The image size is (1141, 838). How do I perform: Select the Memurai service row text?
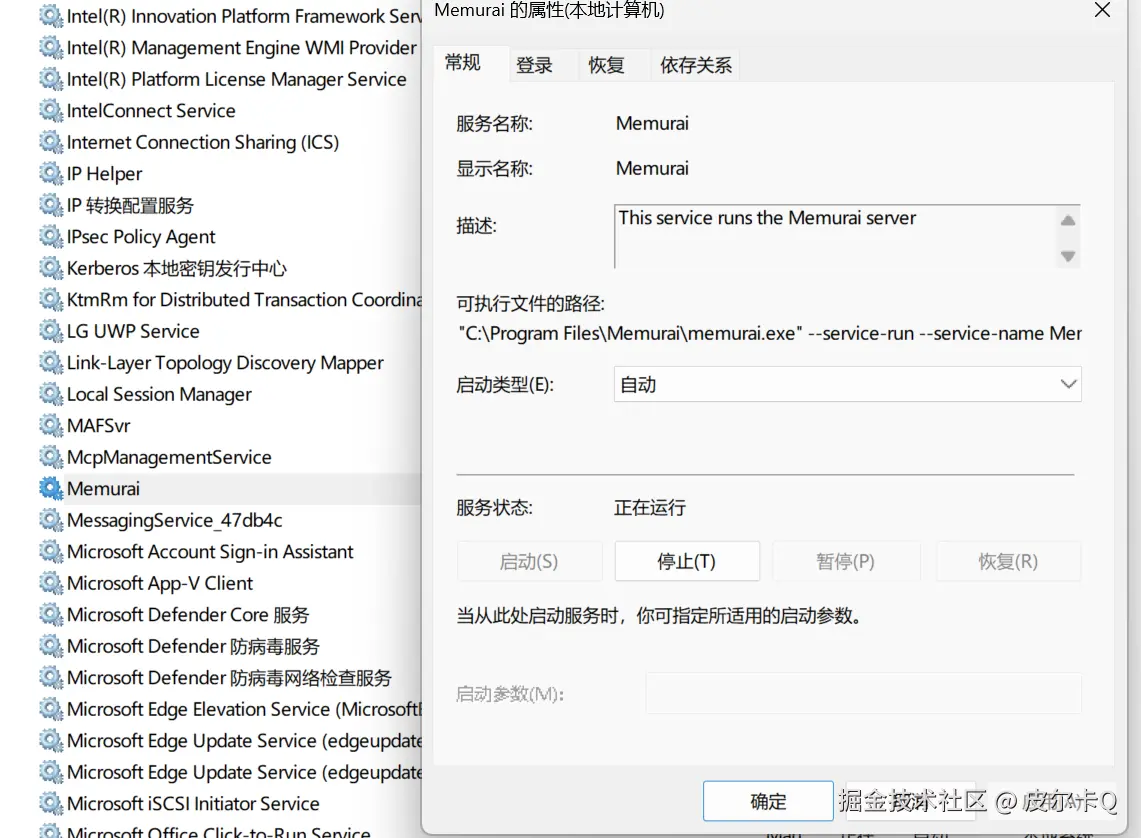tap(103, 489)
